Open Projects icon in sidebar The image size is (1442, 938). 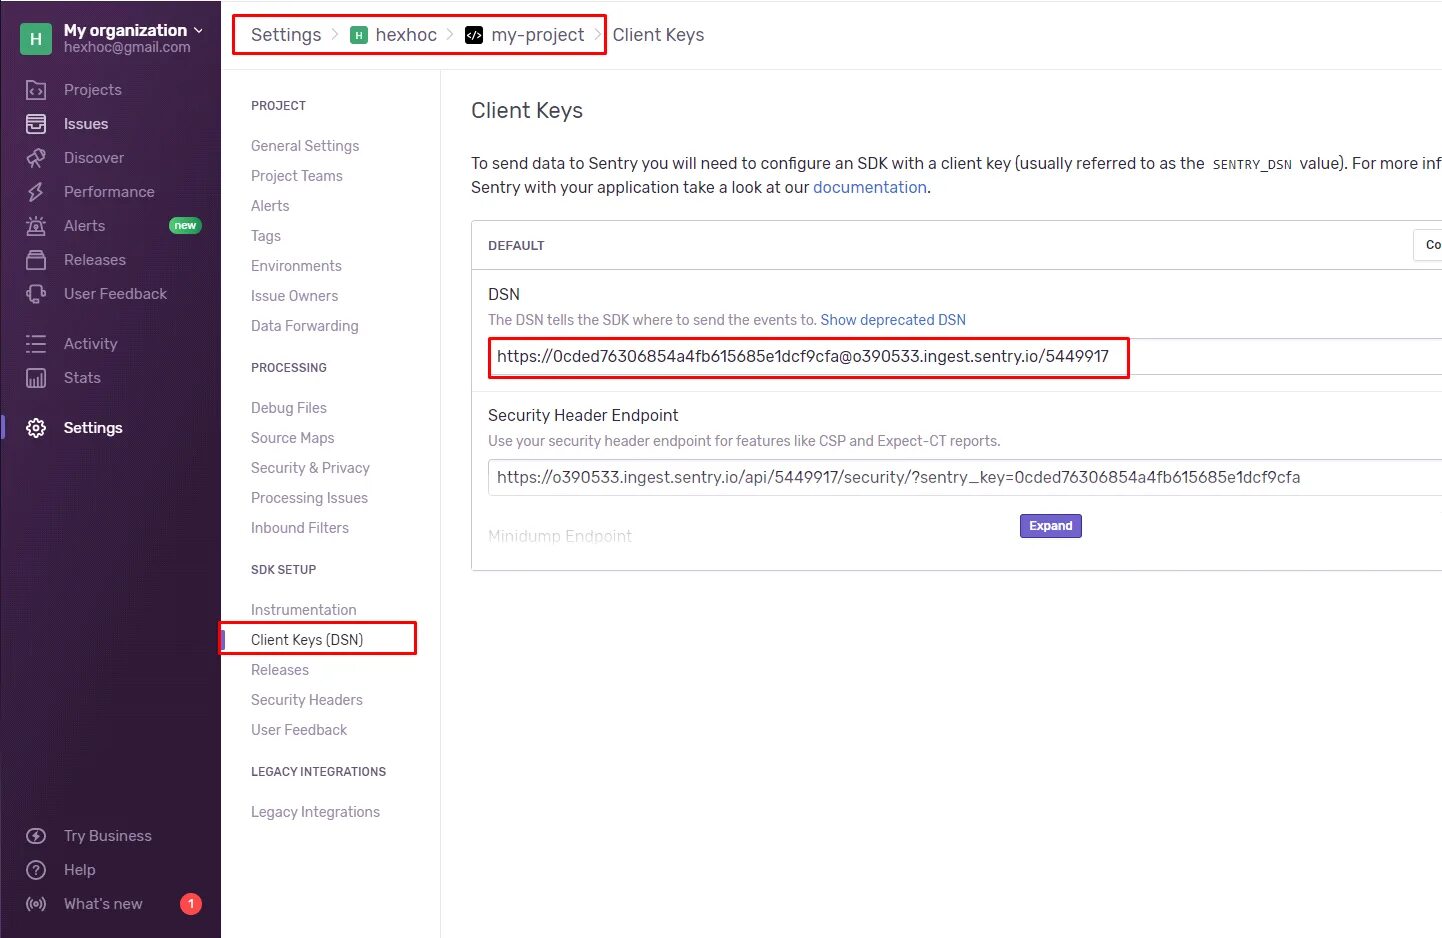[x=36, y=90]
